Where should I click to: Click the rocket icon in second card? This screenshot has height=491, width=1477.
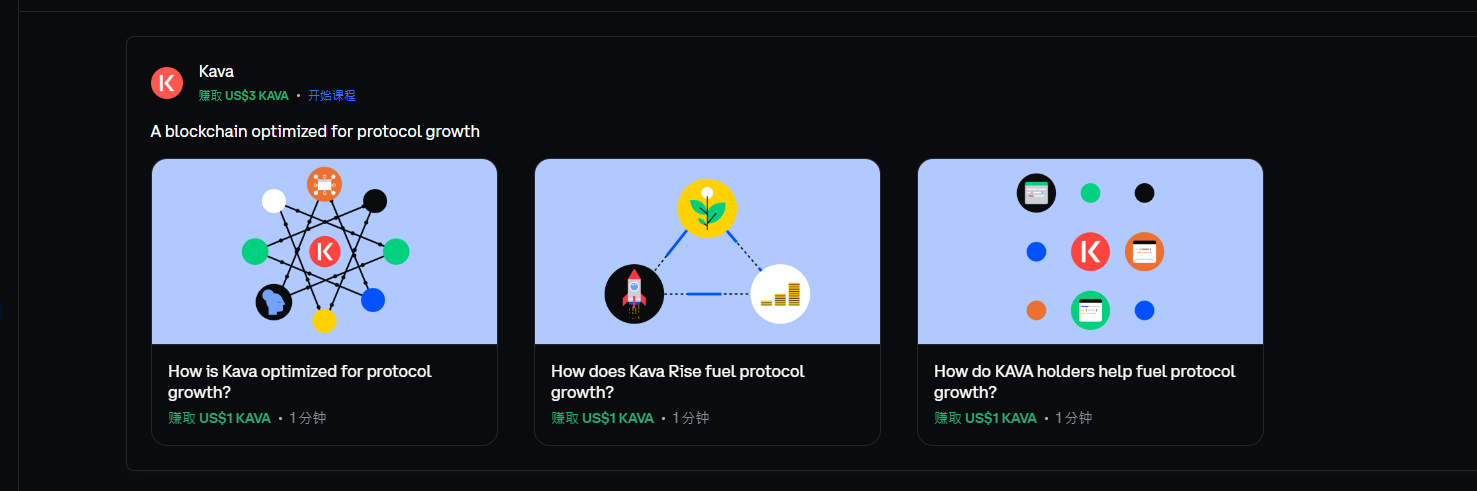(634, 294)
